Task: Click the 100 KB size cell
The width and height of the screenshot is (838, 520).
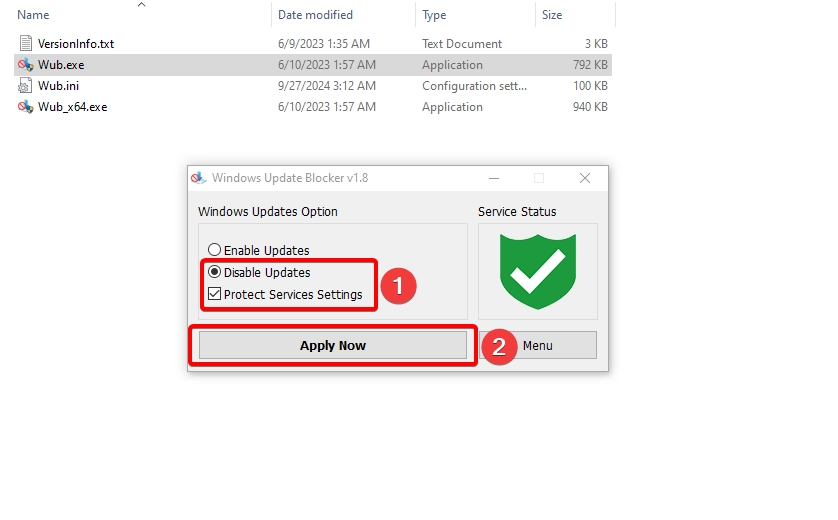Action: pyautogui.click(x=590, y=86)
